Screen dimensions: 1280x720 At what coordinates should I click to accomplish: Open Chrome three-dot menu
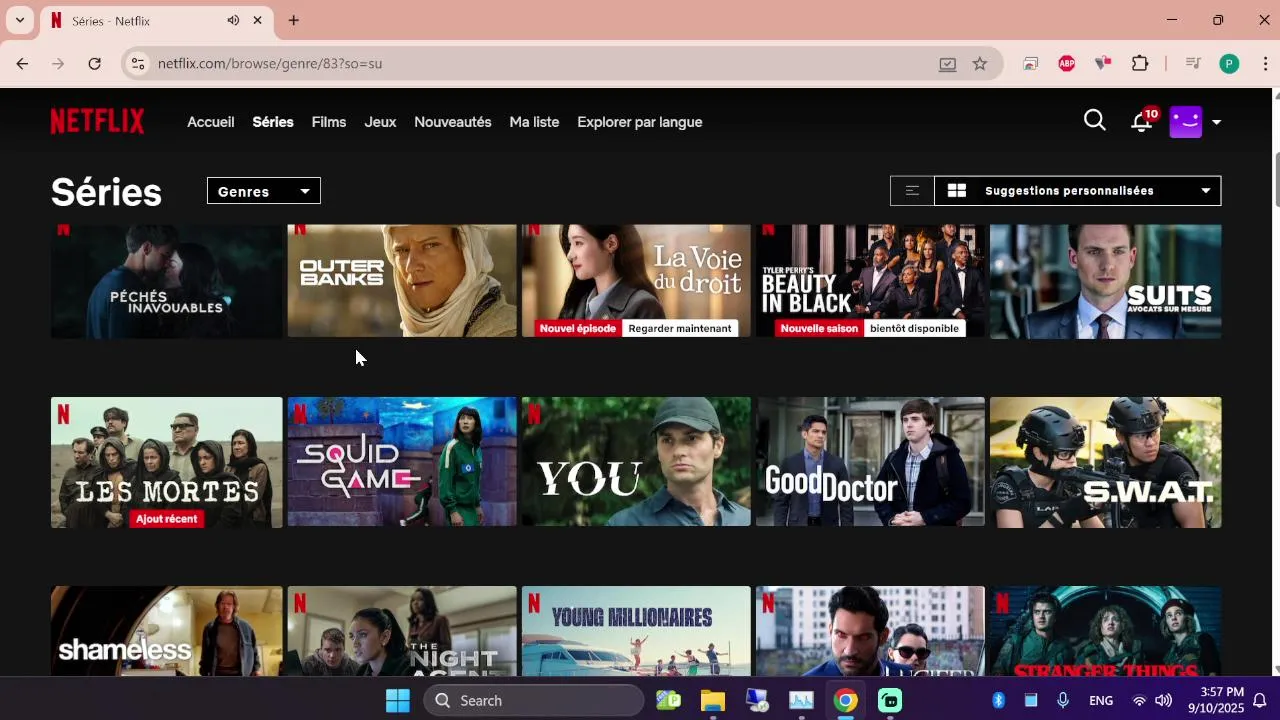click(x=1265, y=63)
